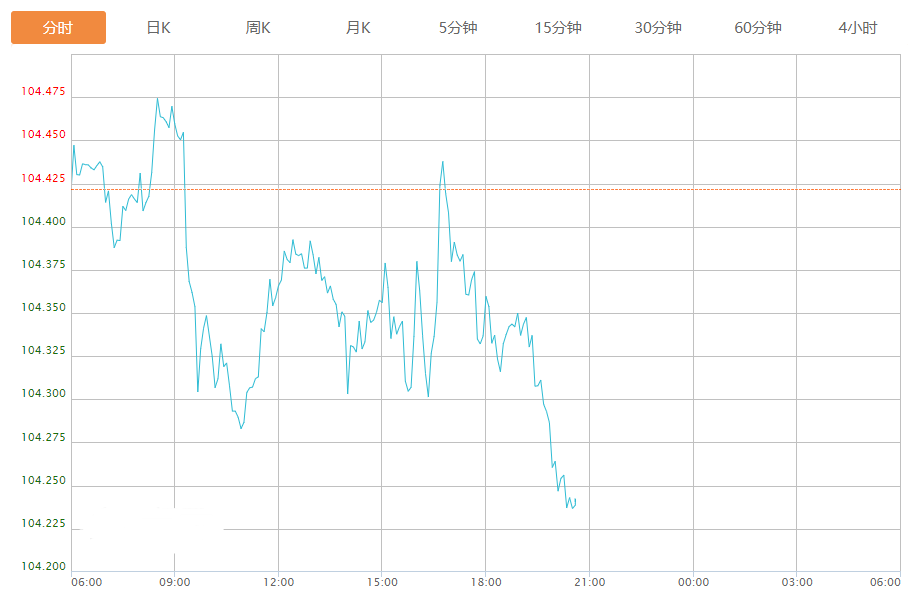Switch to 30分钟 chart

(x=658, y=28)
